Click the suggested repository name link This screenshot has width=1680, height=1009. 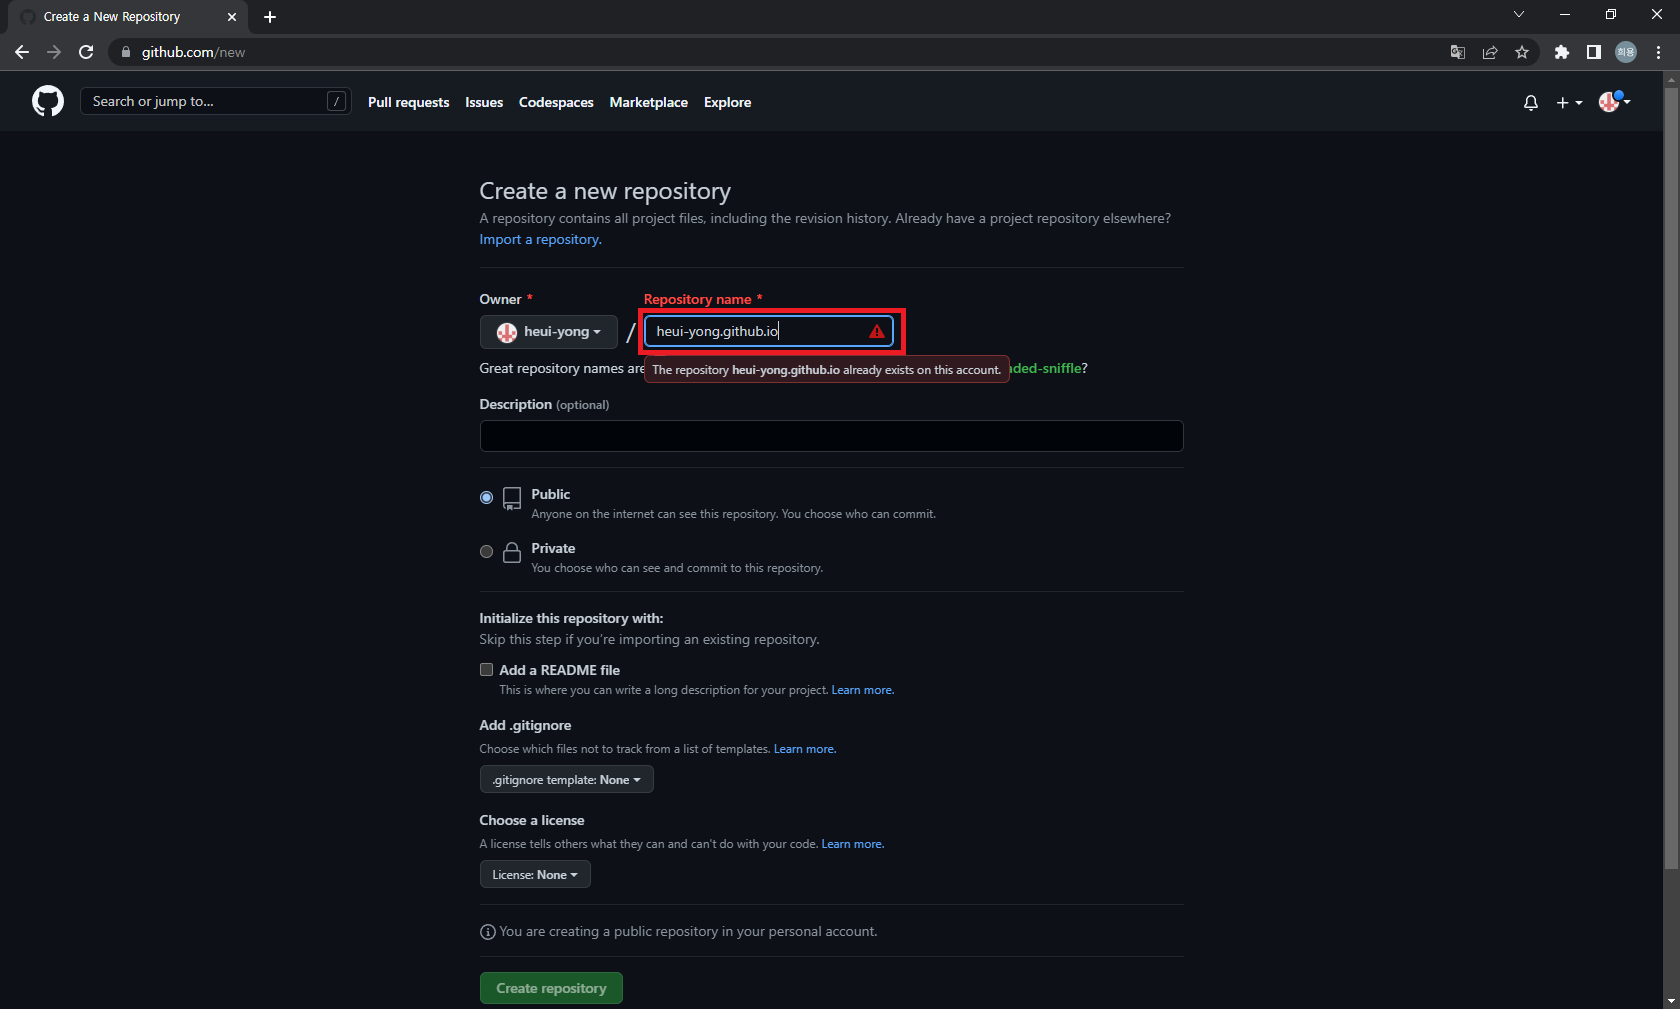pos(1045,368)
